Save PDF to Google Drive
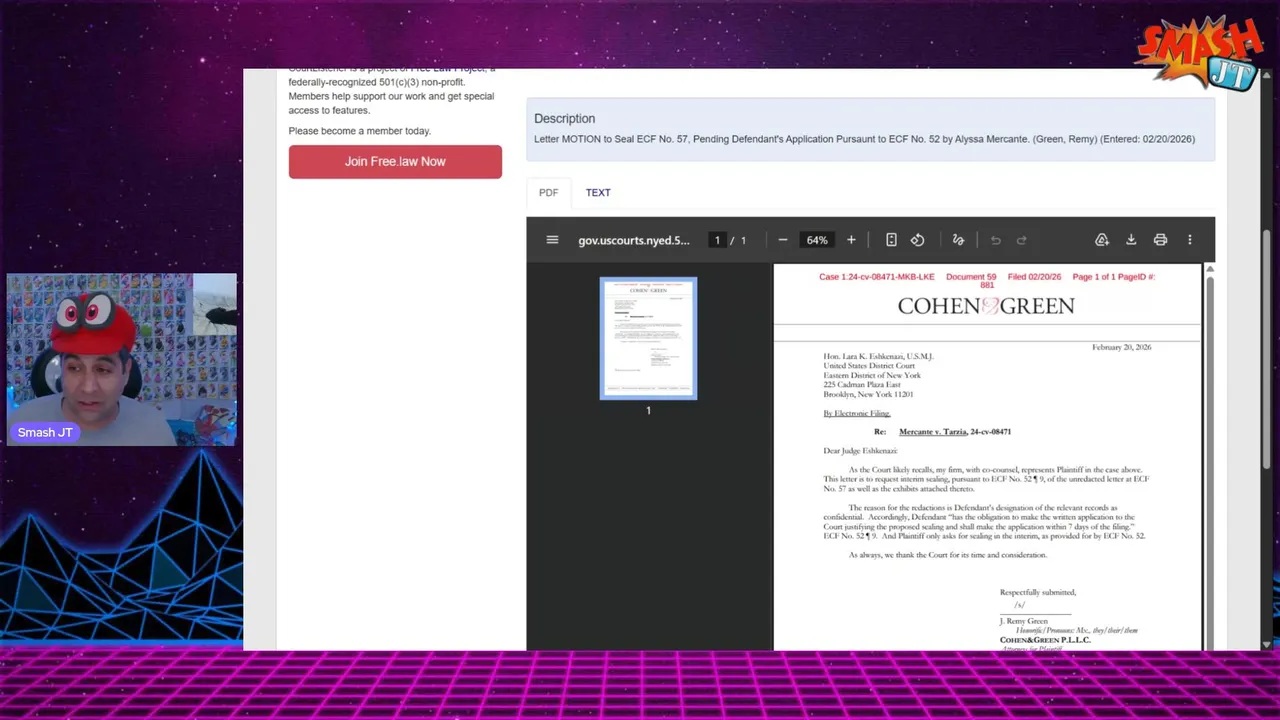The image size is (1280, 720). click(1102, 240)
